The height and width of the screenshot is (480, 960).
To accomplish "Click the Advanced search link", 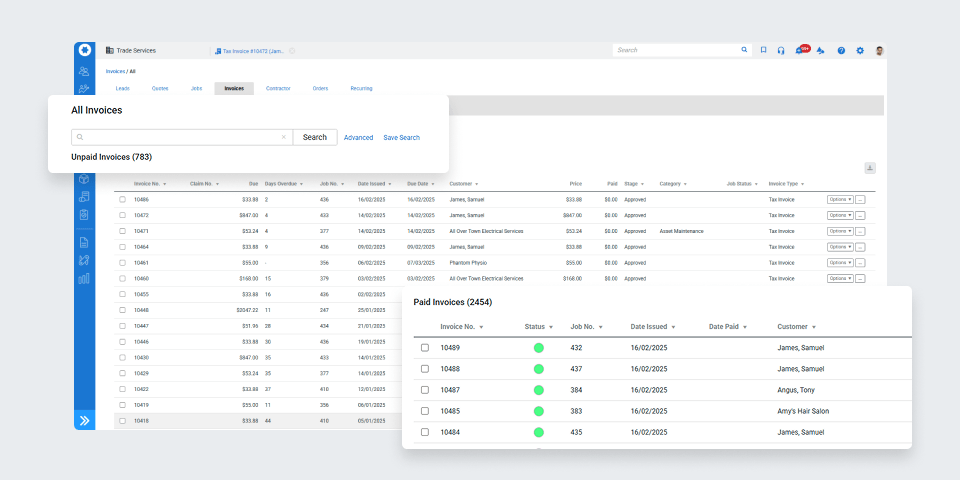I will pyautogui.click(x=358, y=137).
